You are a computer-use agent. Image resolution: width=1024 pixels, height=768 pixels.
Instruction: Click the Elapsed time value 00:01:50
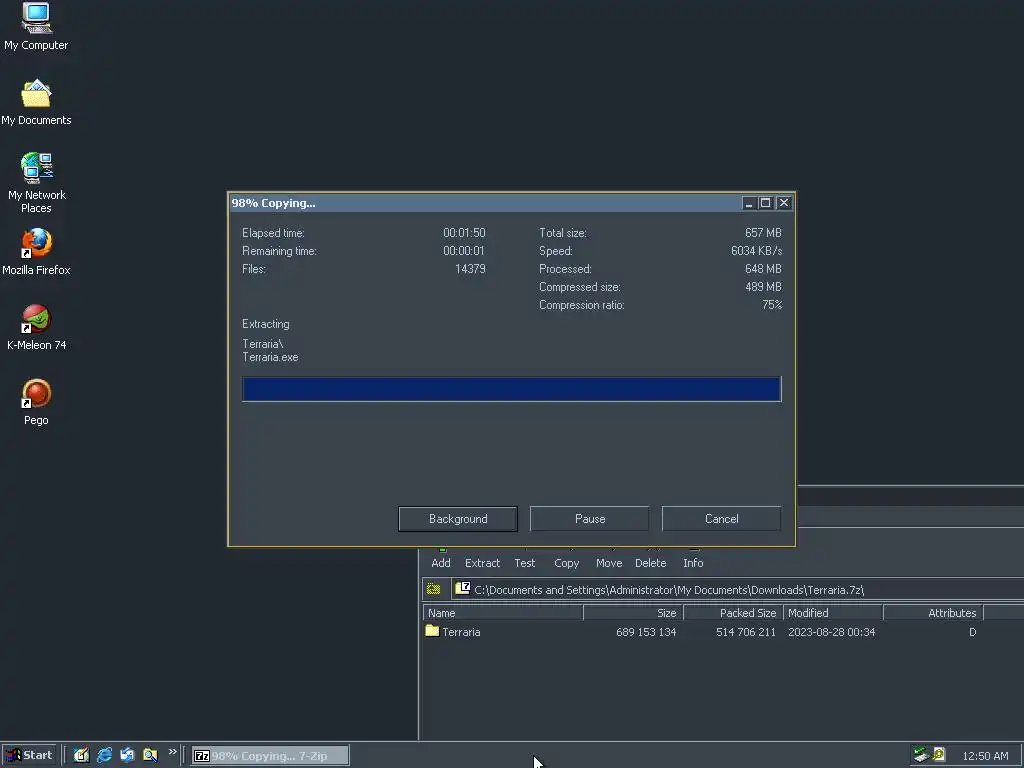coord(464,232)
